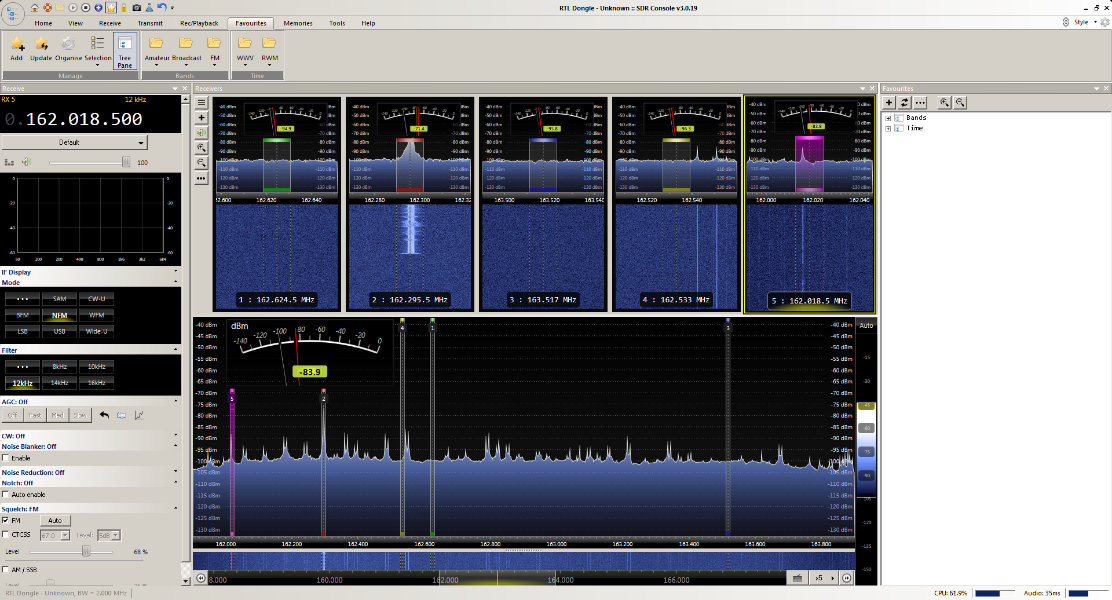Click the Add favourite star icon
Viewport: 1112px width, 600px height.
(x=17, y=45)
